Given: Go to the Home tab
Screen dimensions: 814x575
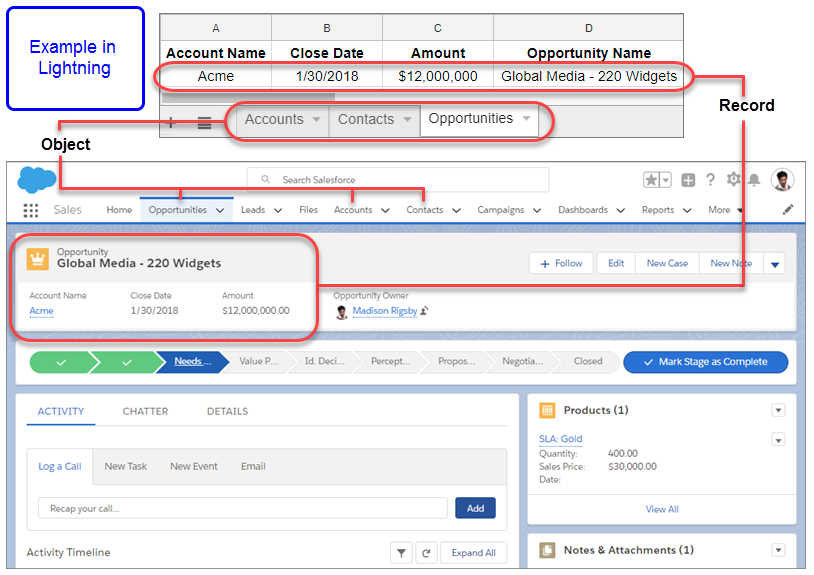Looking at the screenshot, I should coord(119,210).
